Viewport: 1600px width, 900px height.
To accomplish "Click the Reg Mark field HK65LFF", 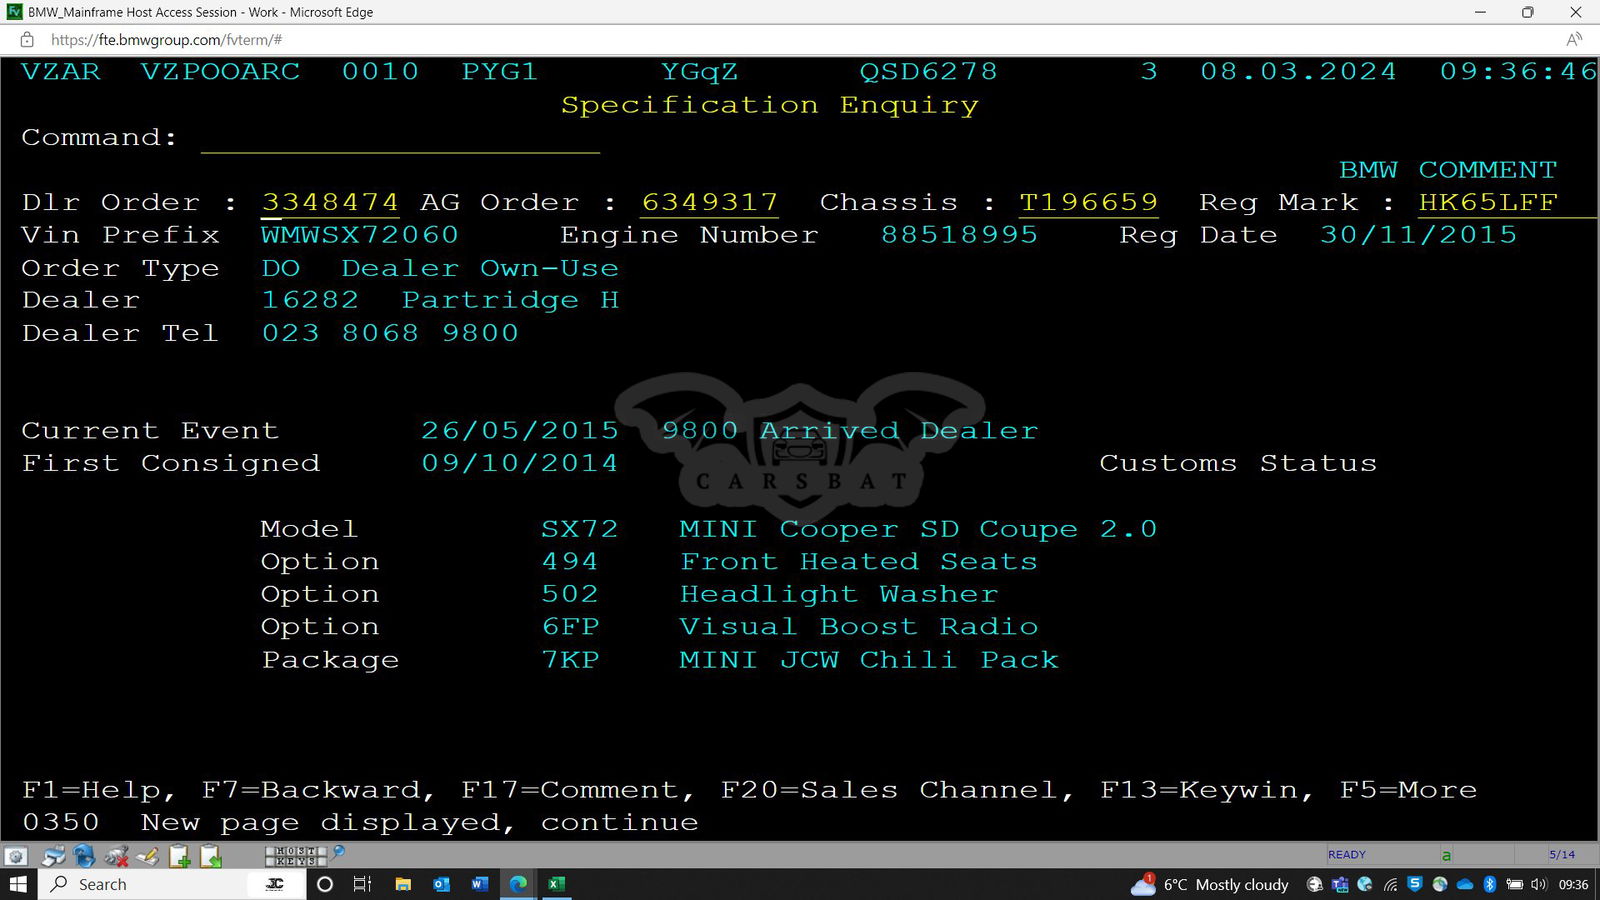I will pos(1487,203).
